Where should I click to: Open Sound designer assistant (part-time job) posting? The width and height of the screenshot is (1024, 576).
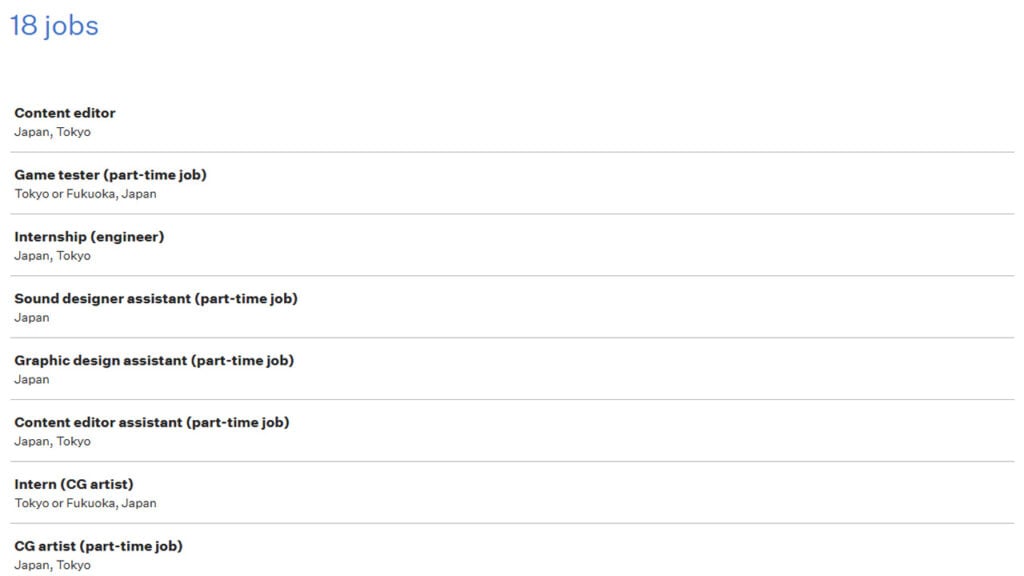tap(156, 299)
